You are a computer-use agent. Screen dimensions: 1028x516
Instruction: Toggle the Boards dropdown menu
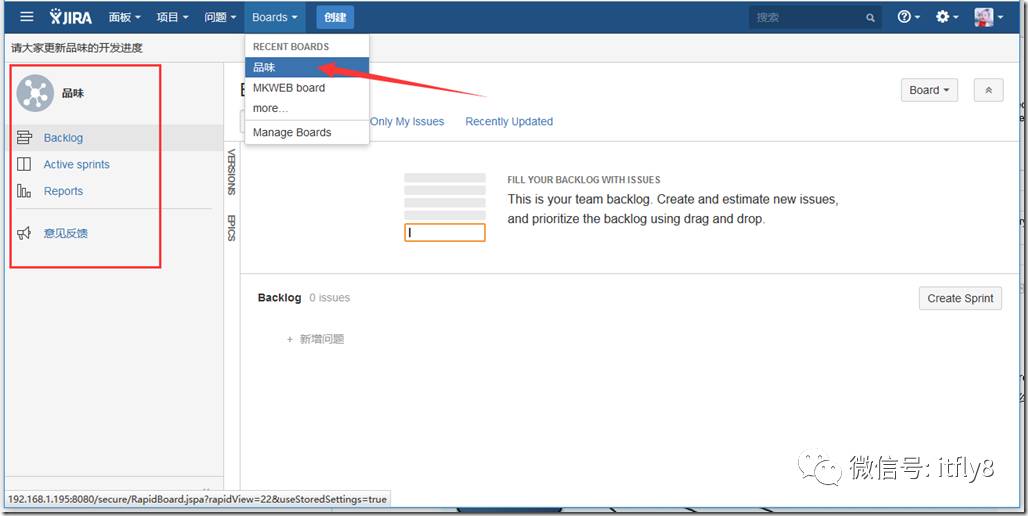tap(275, 17)
